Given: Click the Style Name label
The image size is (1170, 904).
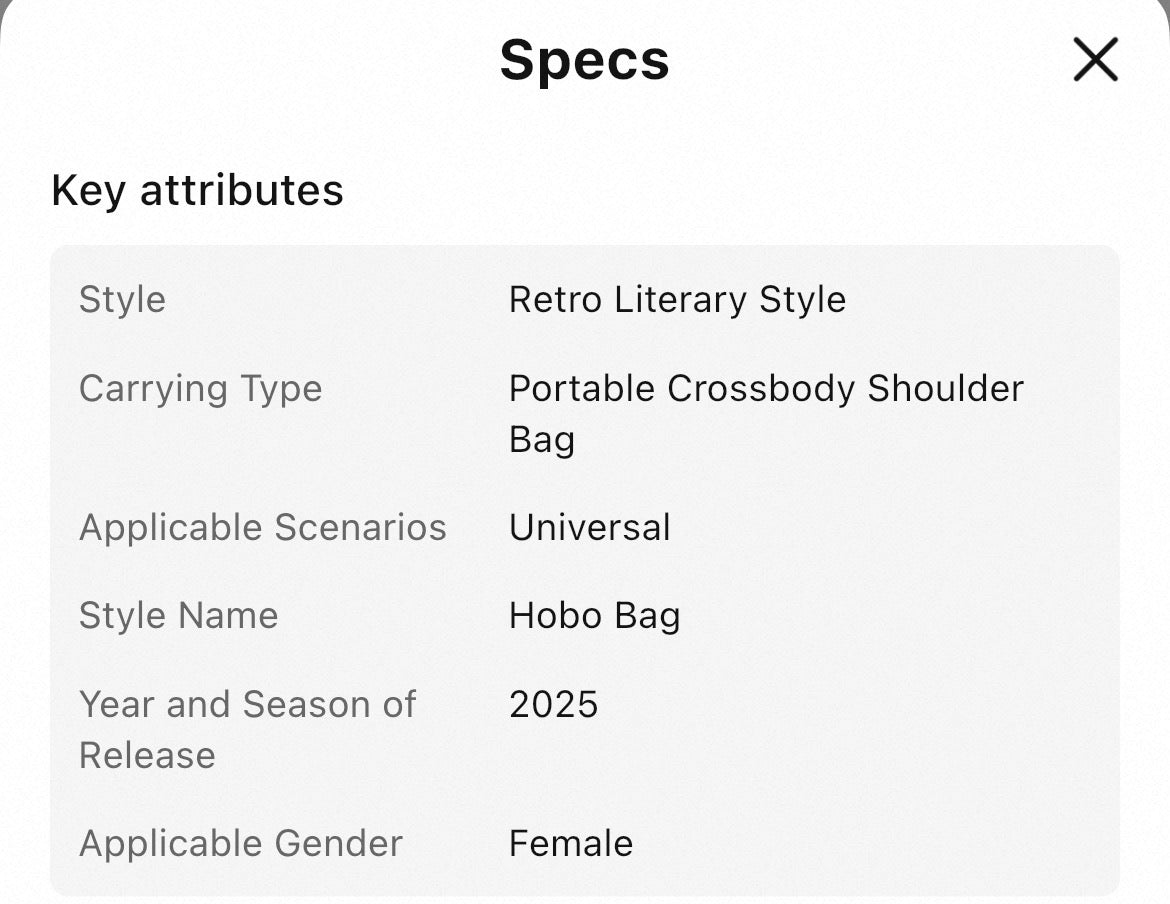Looking at the screenshot, I should pyautogui.click(x=178, y=615).
